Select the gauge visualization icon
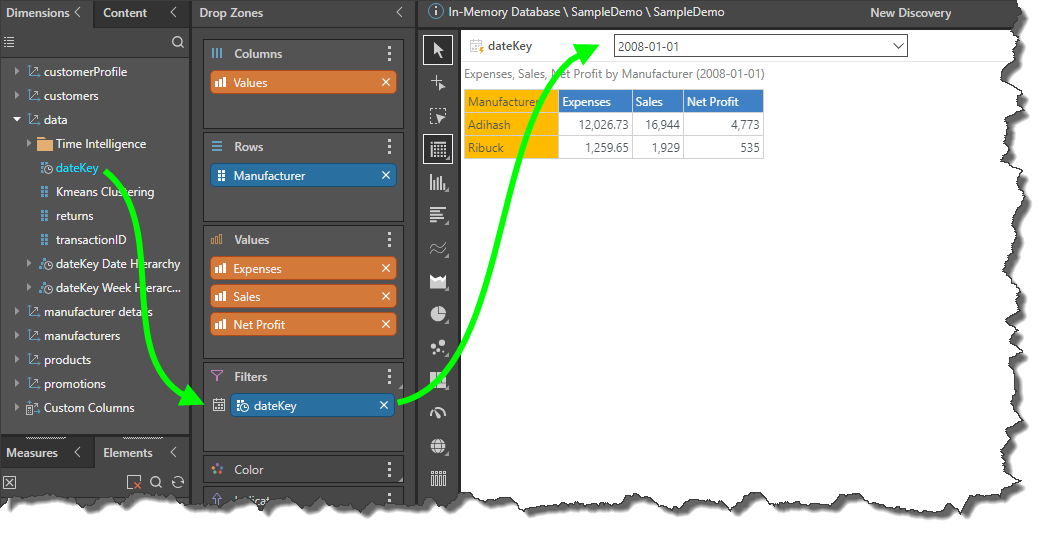Viewport: 1048px width, 536px height. click(437, 413)
